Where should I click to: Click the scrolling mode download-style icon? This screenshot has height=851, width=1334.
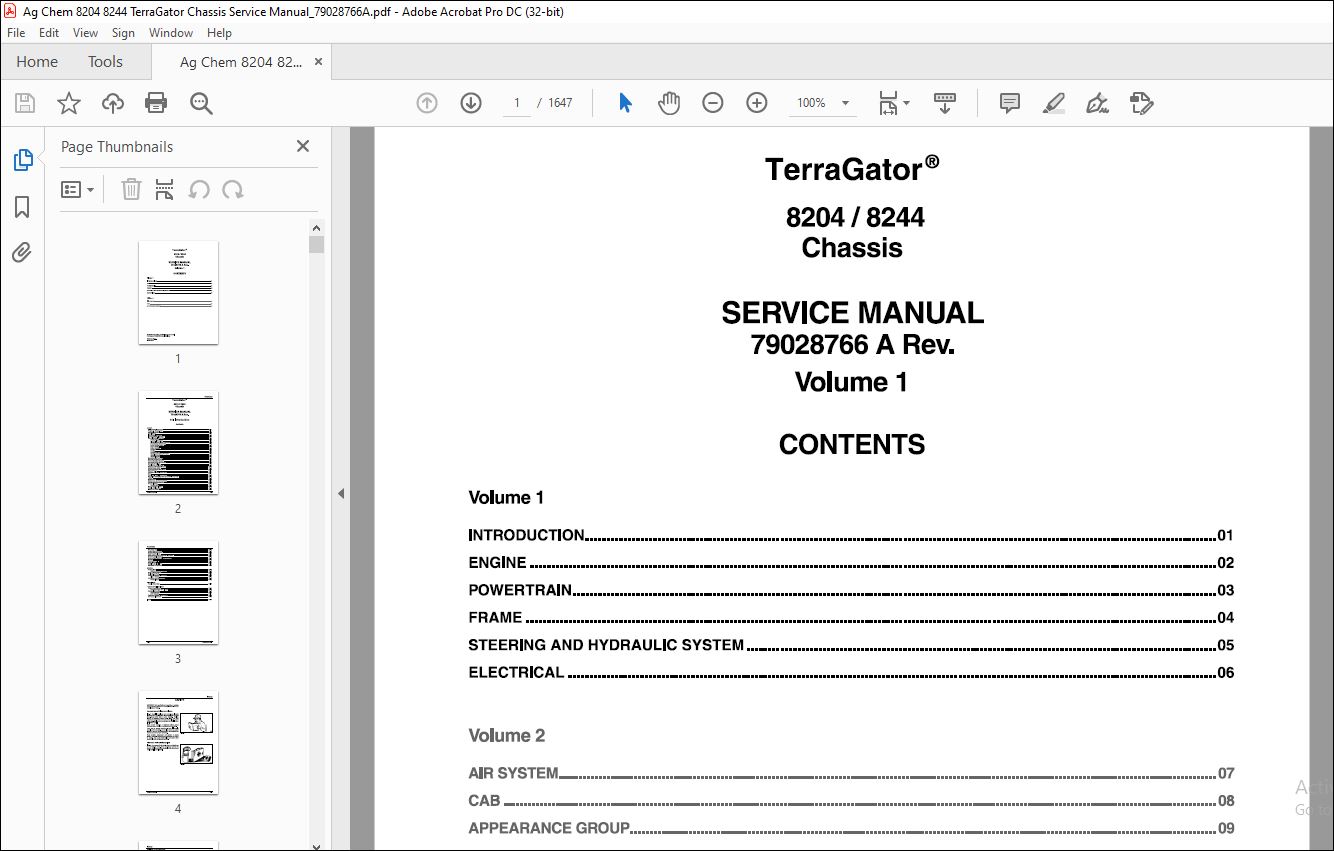click(x=945, y=103)
